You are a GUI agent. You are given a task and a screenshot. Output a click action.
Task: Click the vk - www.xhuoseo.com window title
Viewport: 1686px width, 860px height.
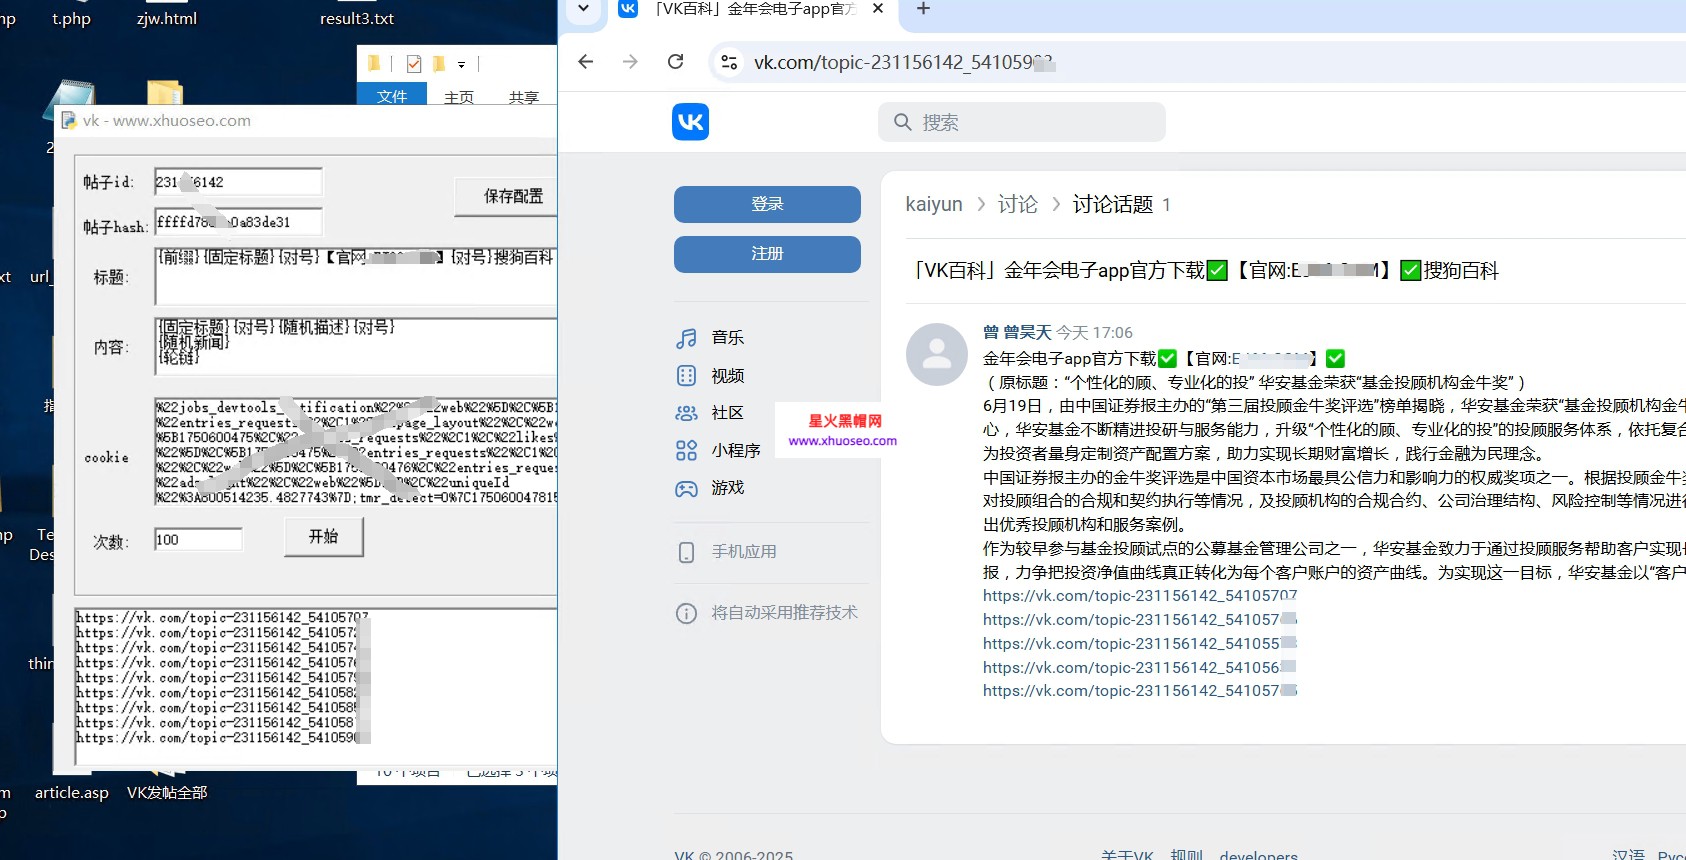[167, 121]
